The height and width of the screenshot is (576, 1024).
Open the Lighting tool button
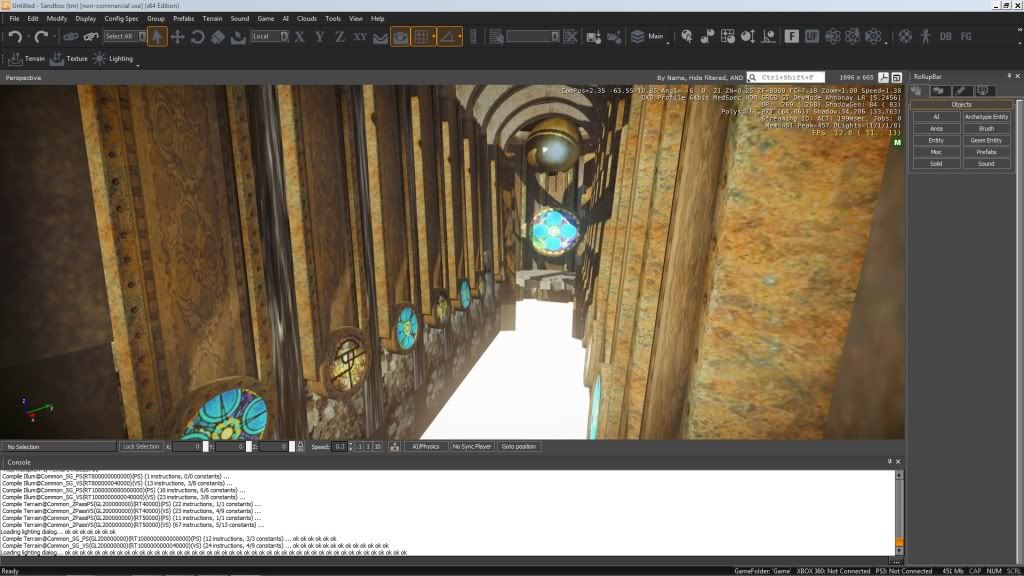(113, 59)
